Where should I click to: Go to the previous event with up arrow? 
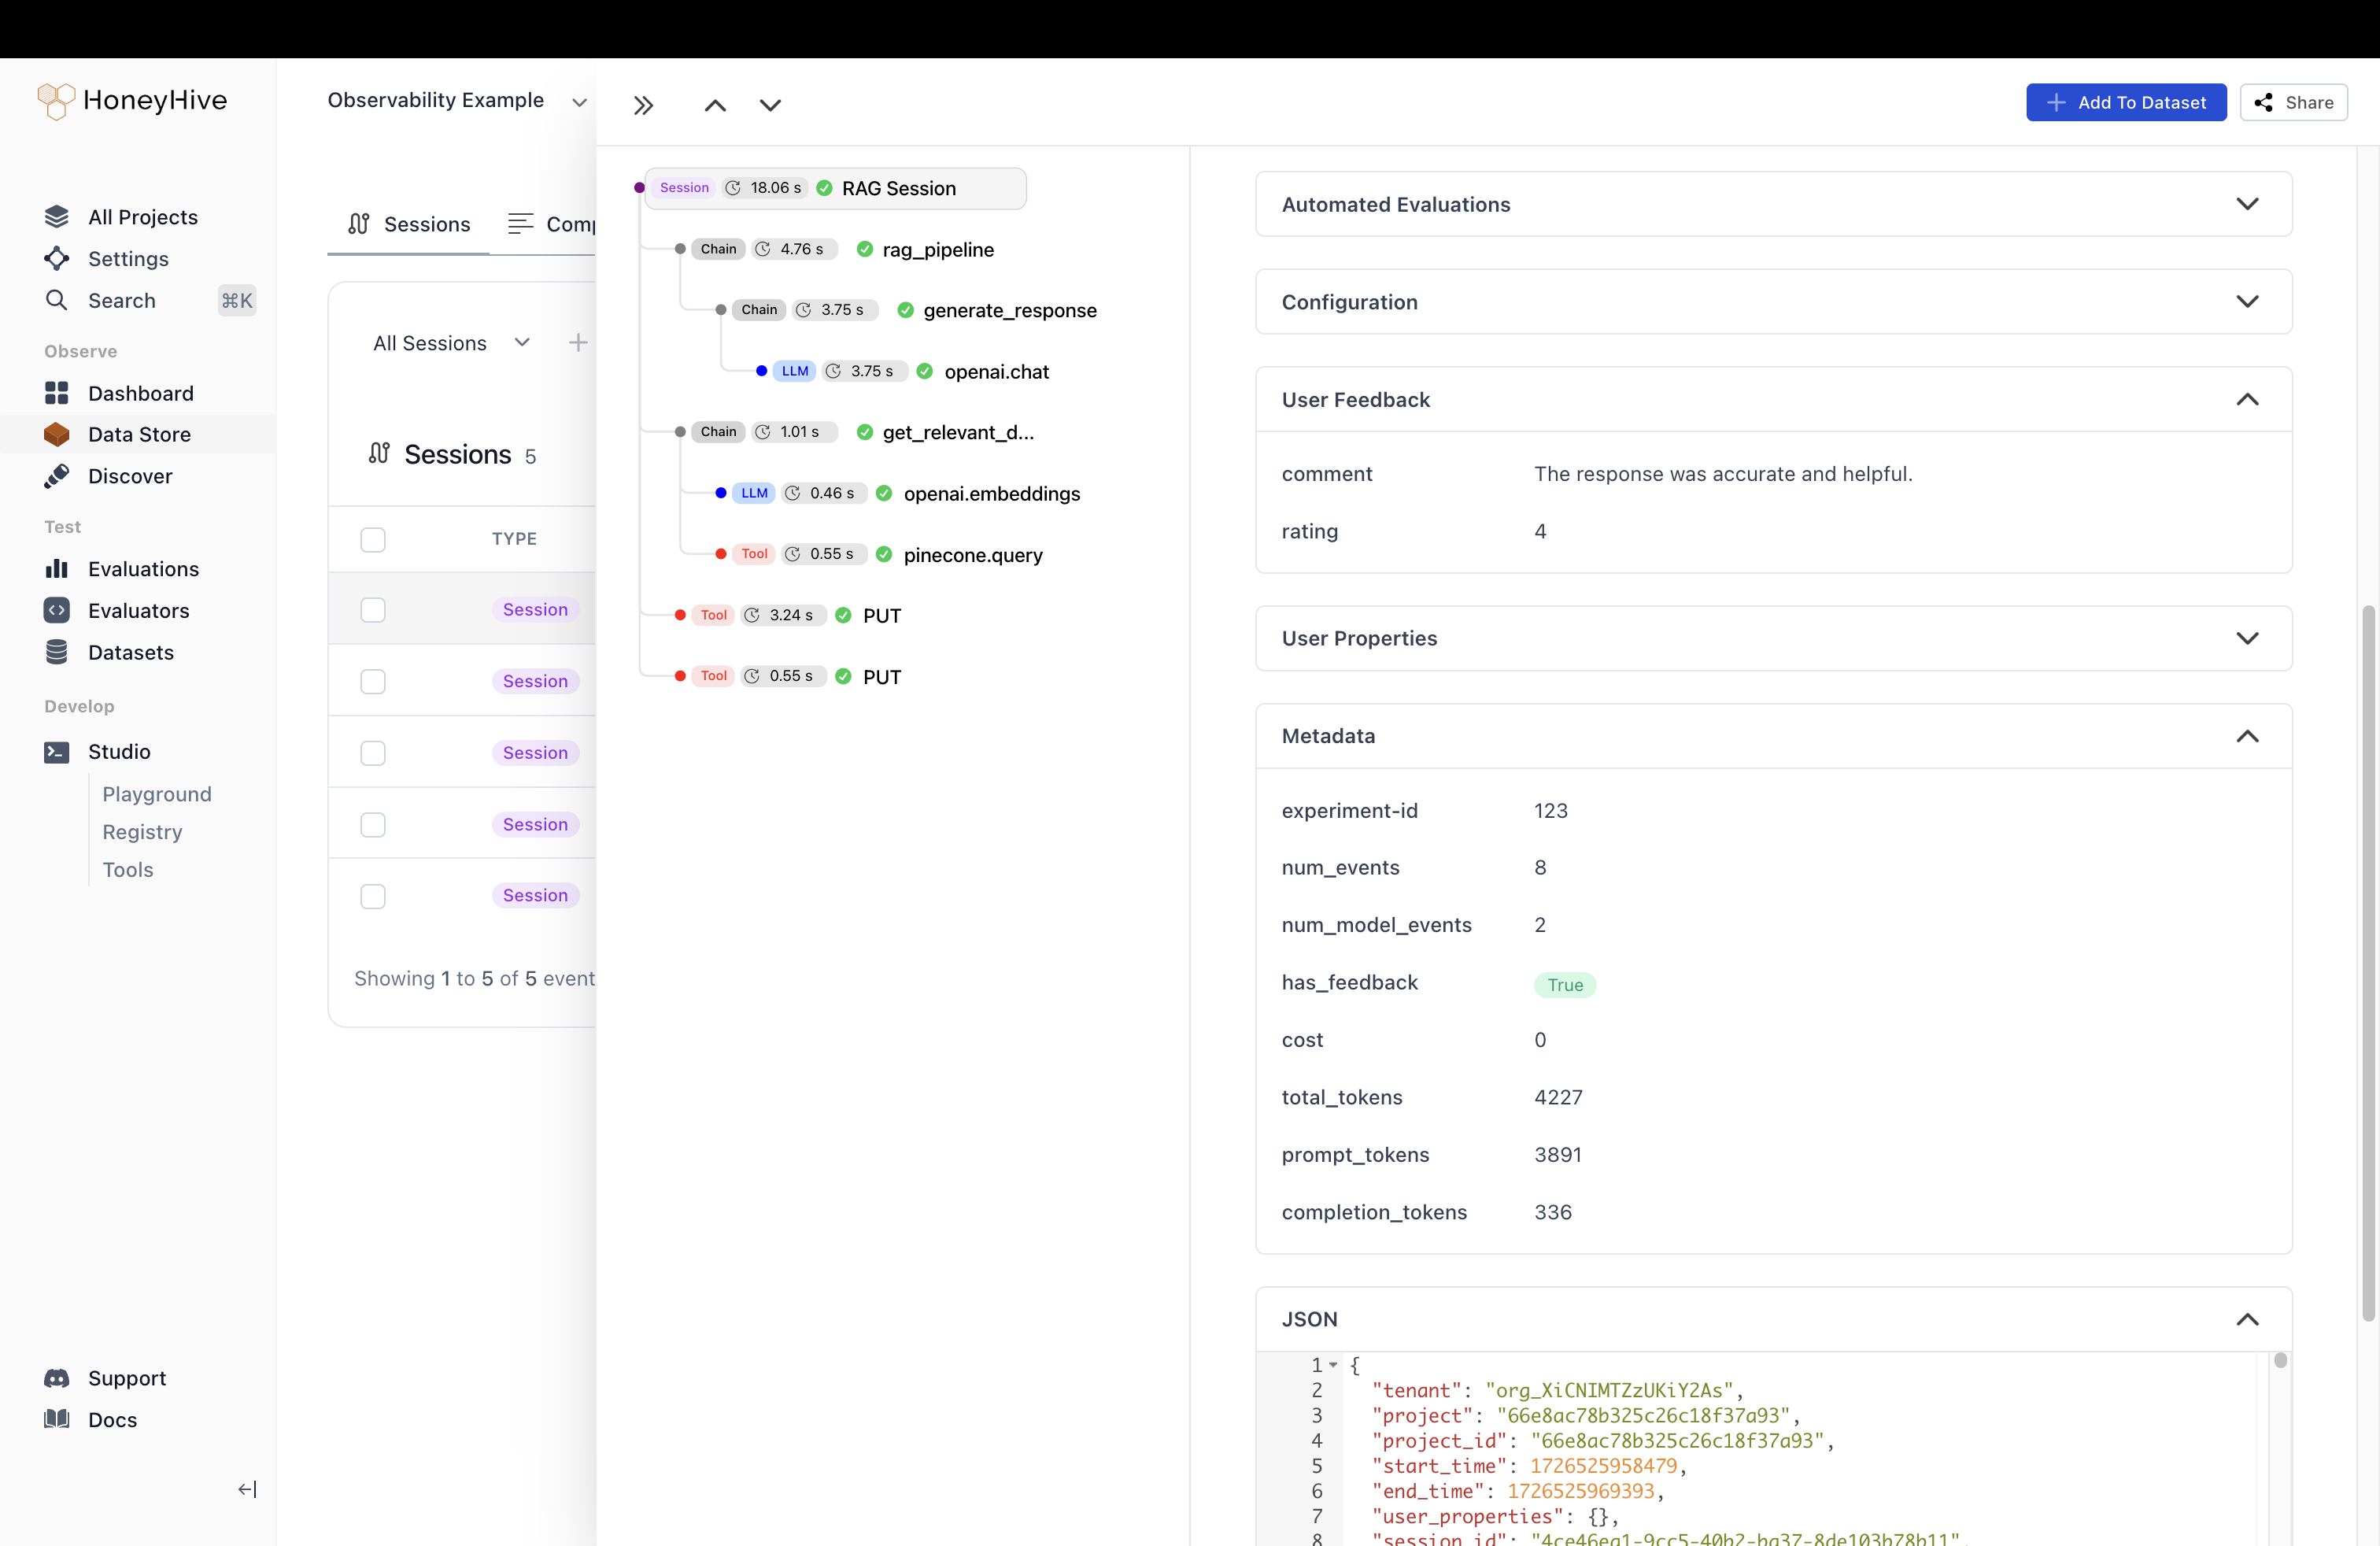click(x=715, y=105)
